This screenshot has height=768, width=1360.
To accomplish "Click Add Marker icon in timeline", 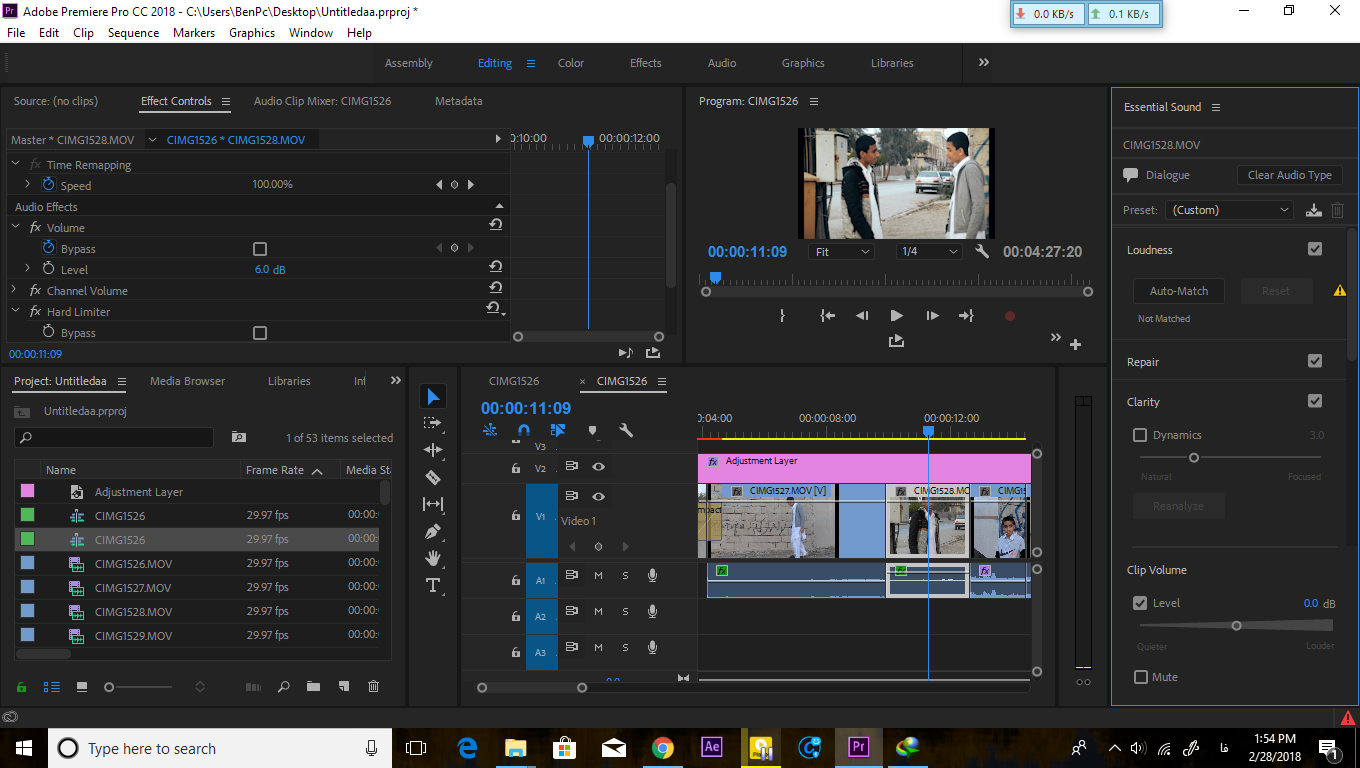I will click(x=592, y=430).
